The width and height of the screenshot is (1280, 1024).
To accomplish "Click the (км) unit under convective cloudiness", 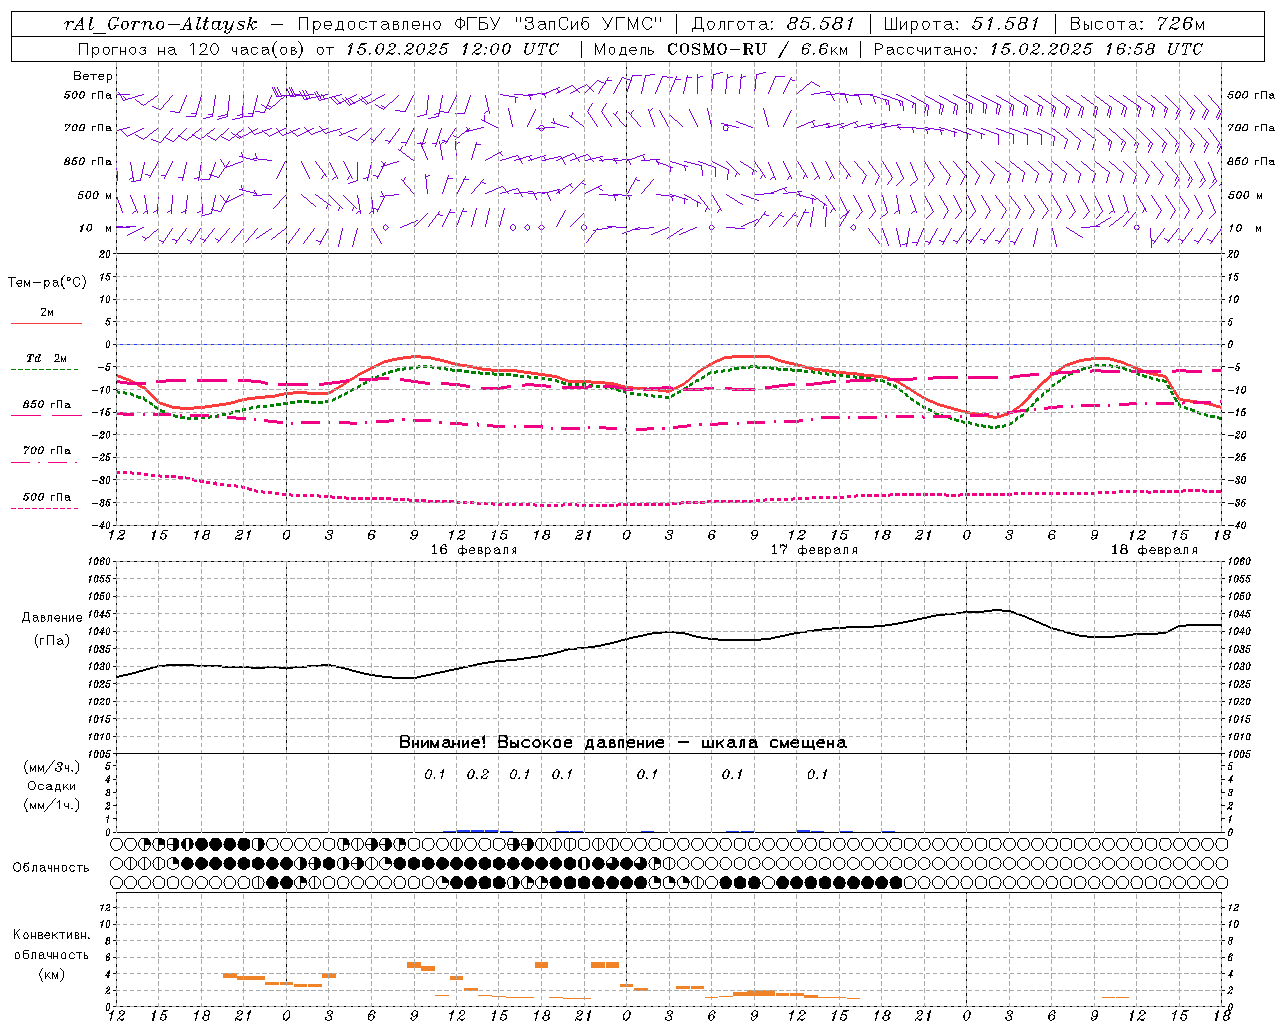I will [51, 974].
